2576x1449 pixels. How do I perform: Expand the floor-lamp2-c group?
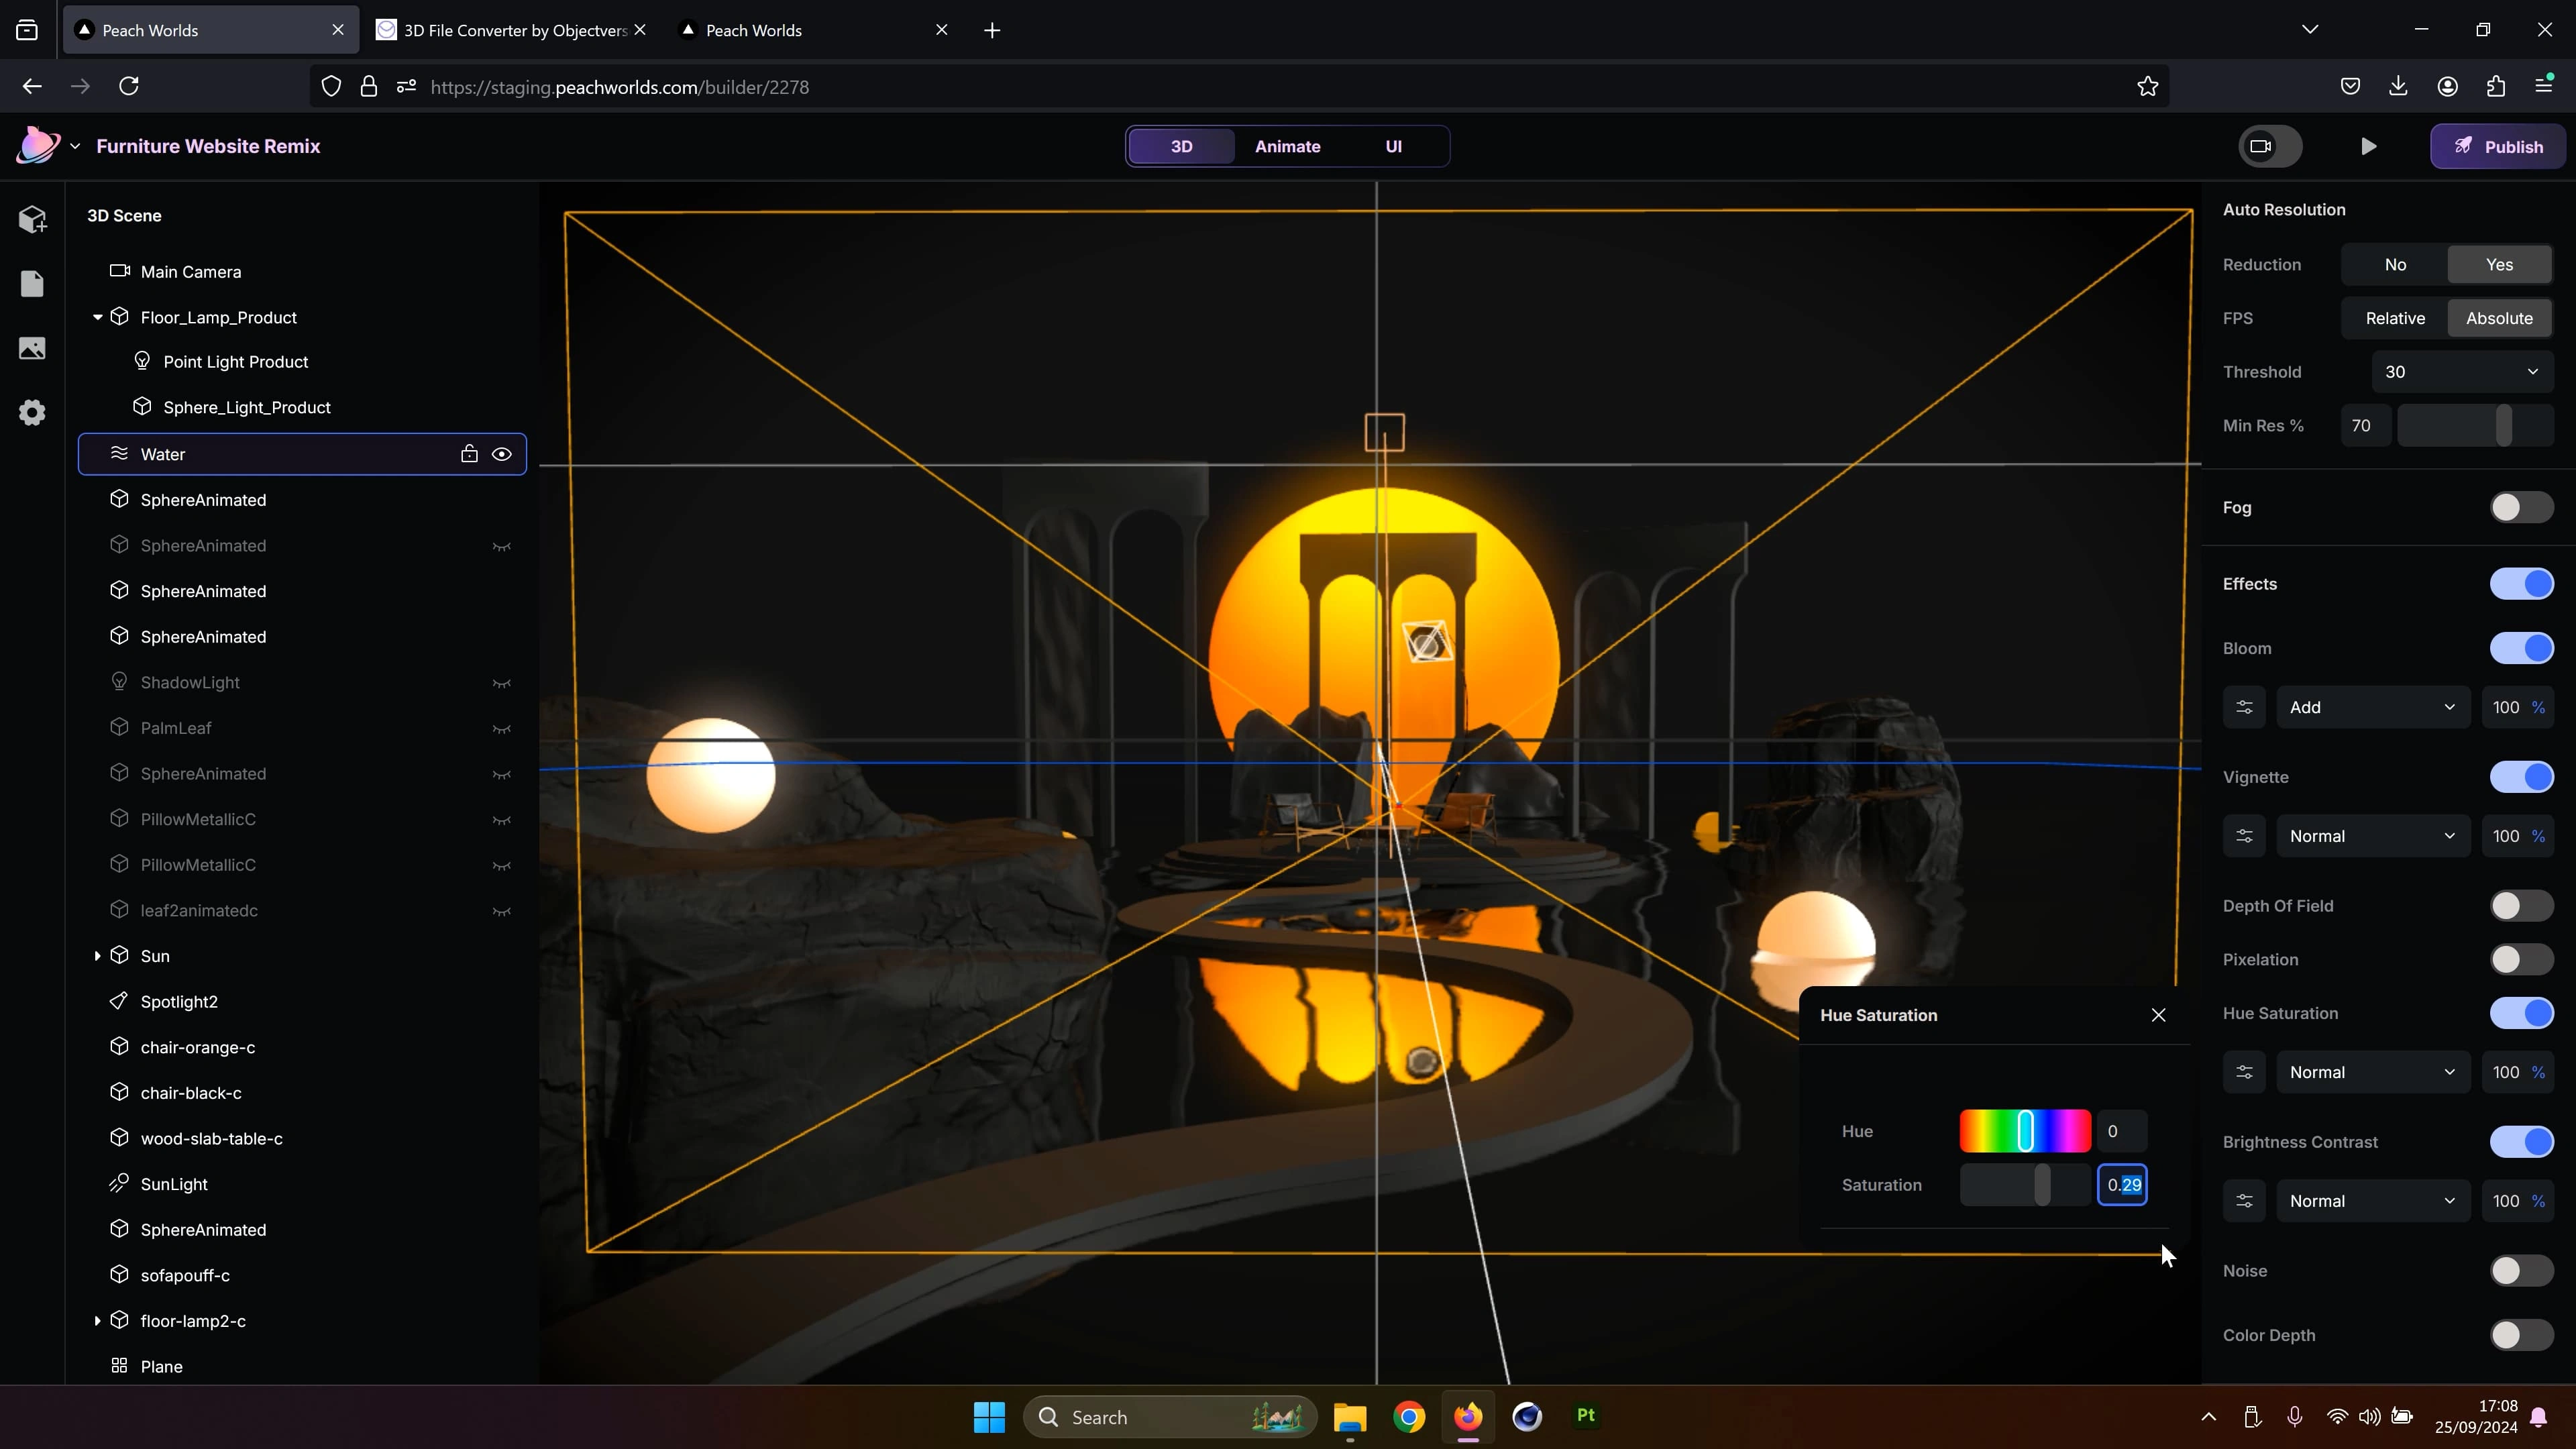coord(97,1321)
